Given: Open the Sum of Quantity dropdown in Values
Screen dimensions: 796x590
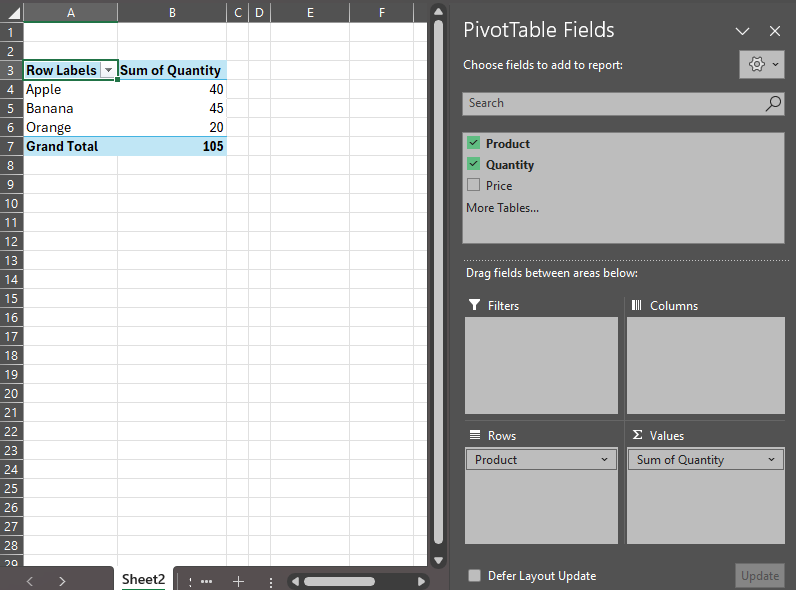Looking at the screenshot, I should [x=772, y=460].
